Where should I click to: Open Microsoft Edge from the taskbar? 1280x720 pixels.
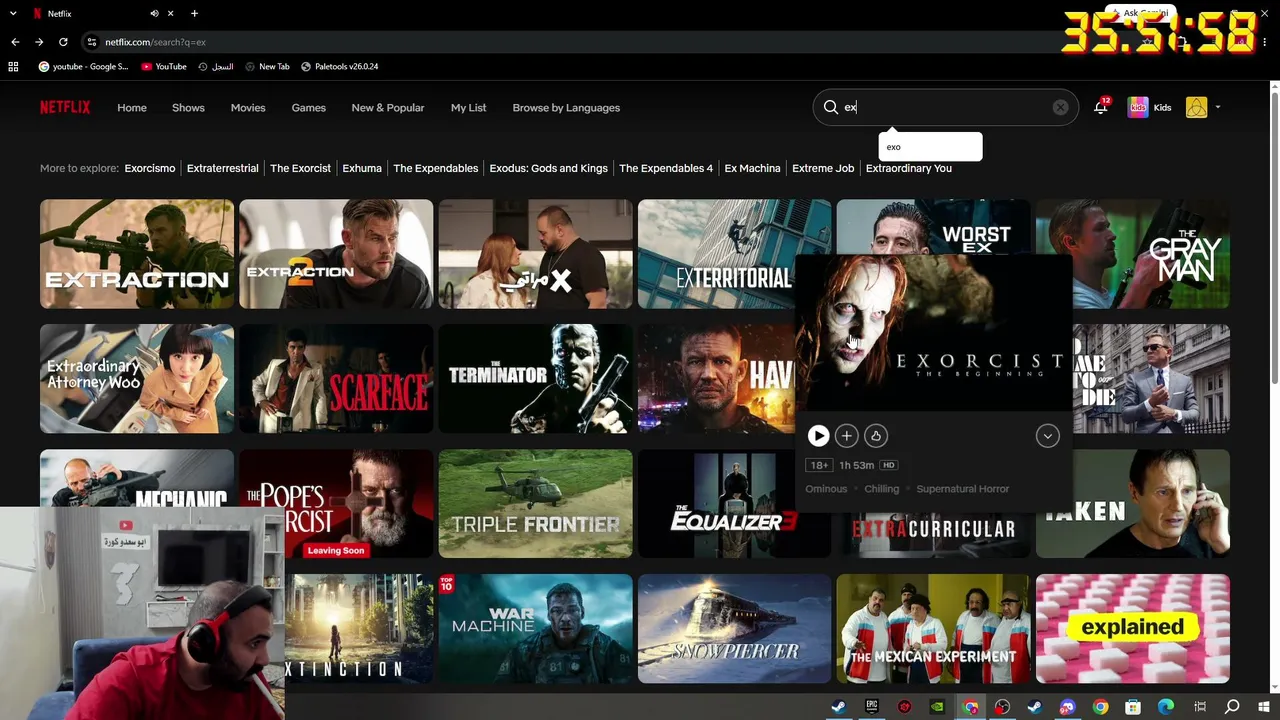pyautogui.click(x=1166, y=707)
